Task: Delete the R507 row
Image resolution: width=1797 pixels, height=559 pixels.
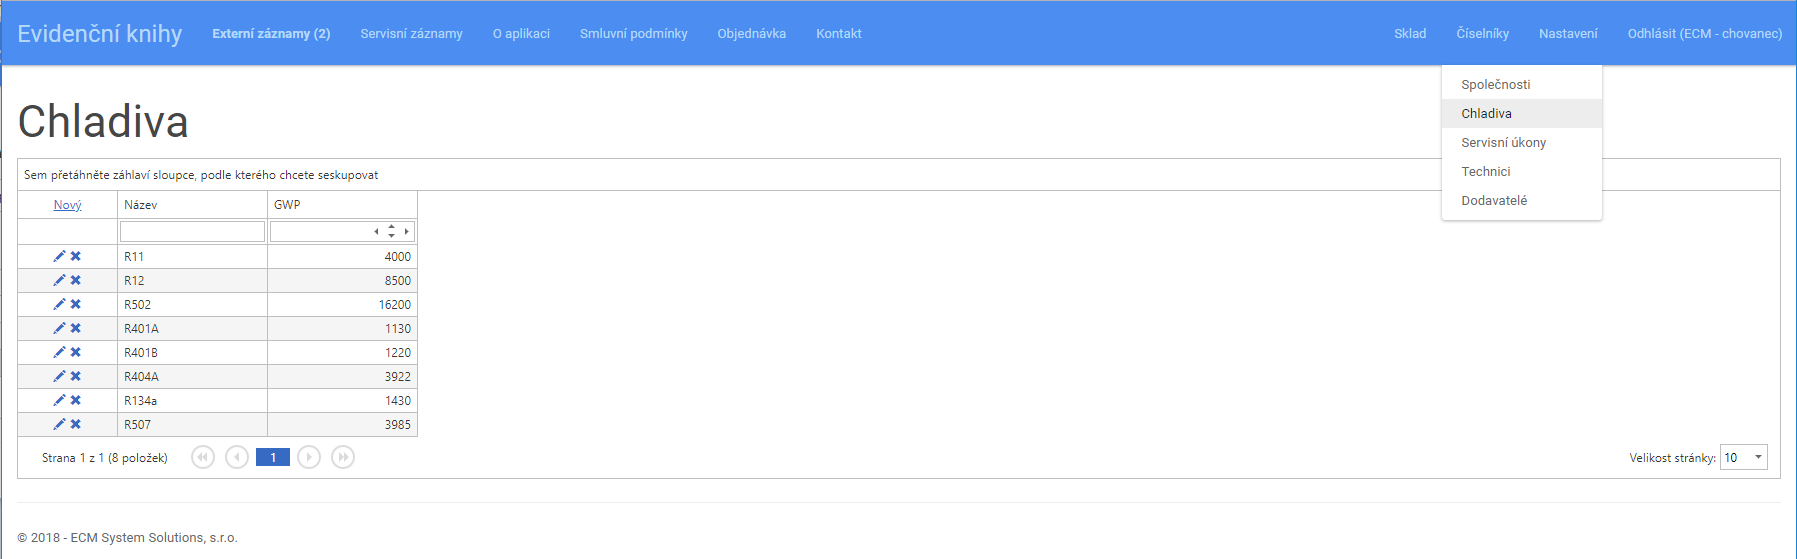Action: (x=75, y=424)
